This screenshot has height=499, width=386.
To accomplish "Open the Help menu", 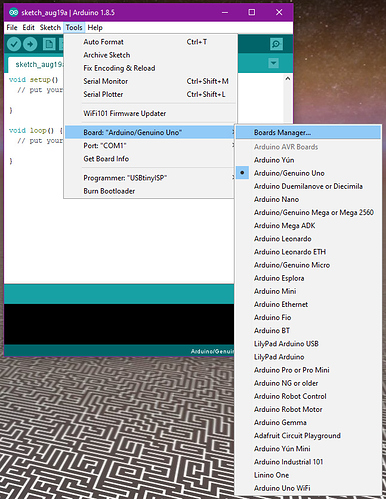I will click(x=95, y=28).
